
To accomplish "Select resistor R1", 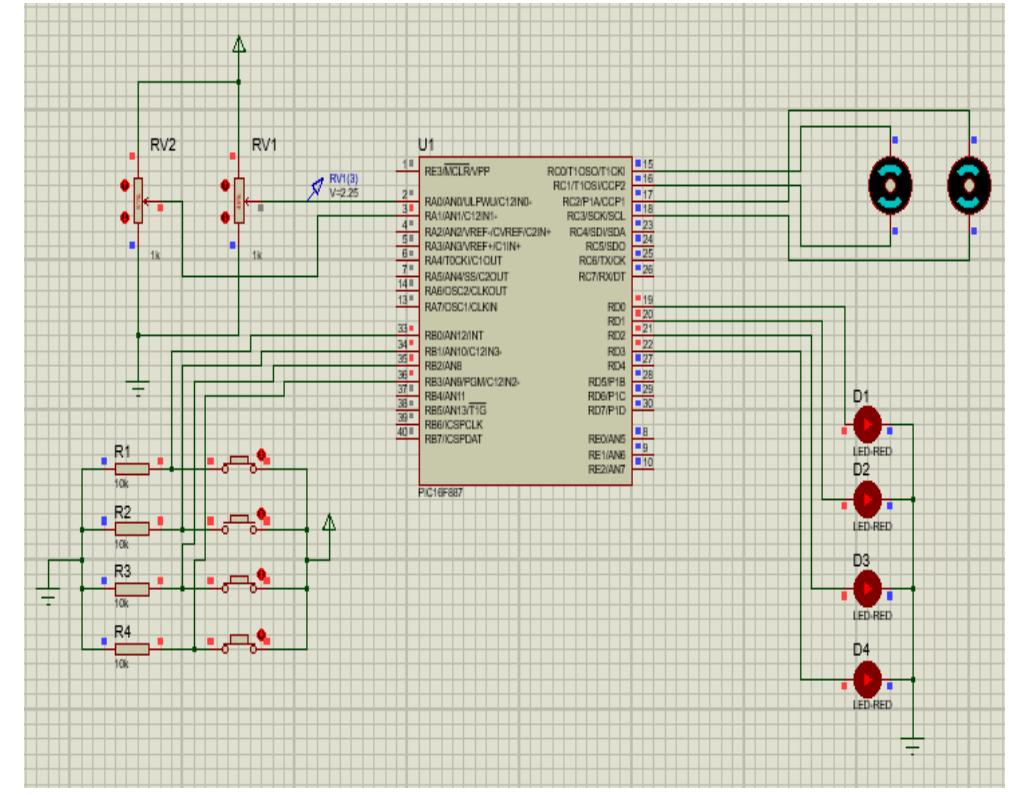I will pyautogui.click(x=132, y=469).
